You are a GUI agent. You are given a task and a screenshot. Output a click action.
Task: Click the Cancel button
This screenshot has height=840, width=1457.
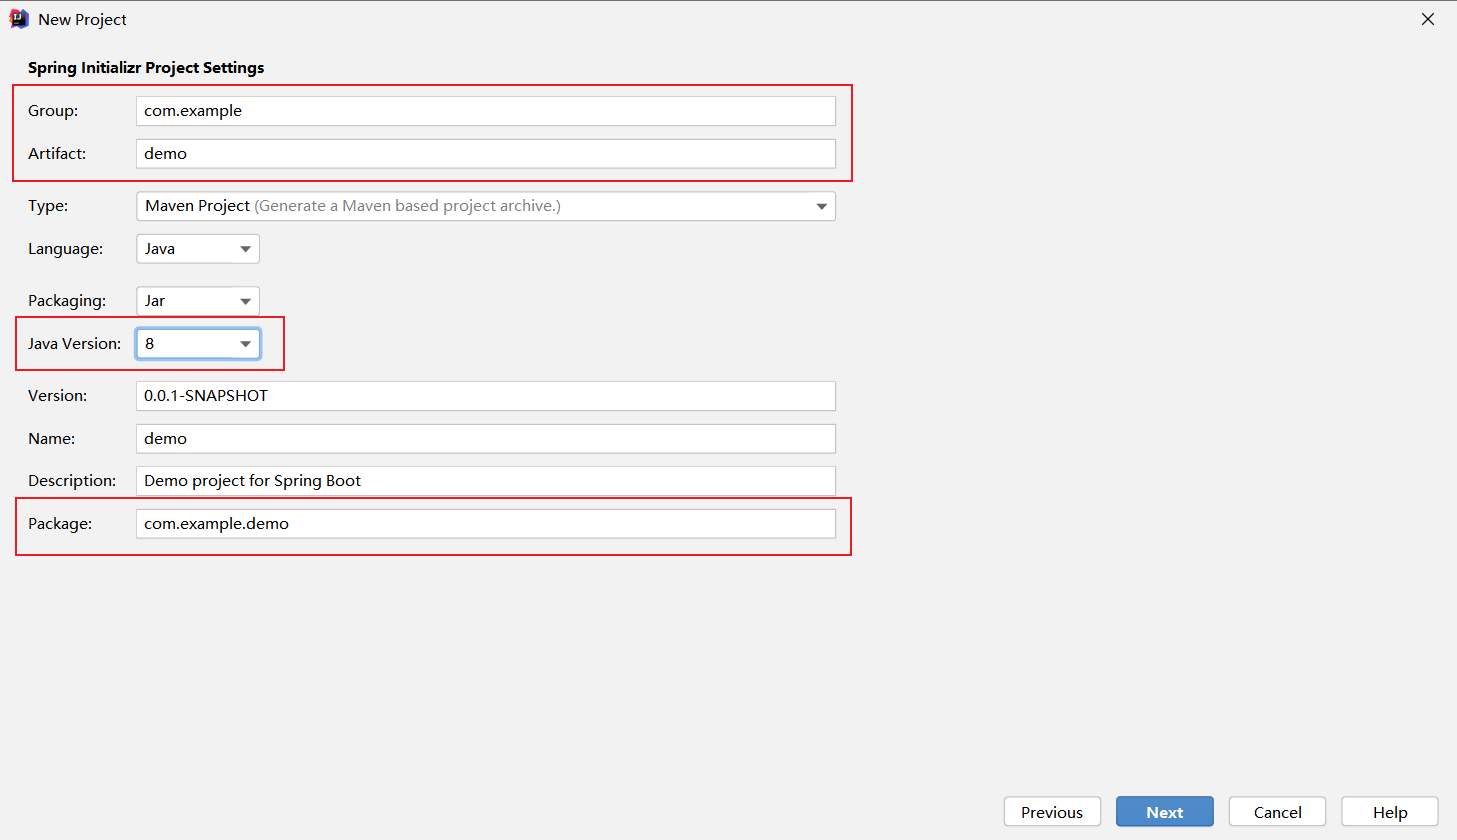click(1278, 812)
